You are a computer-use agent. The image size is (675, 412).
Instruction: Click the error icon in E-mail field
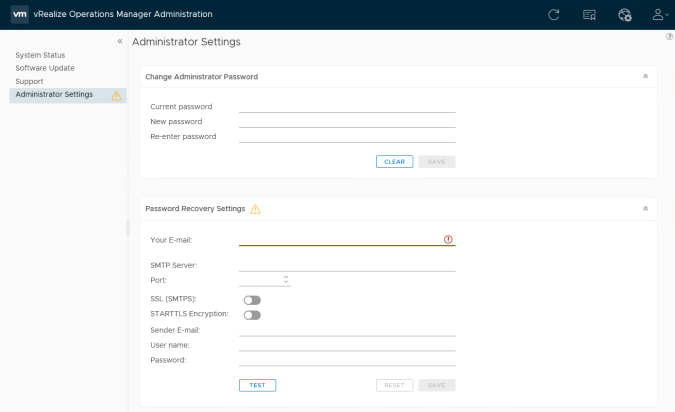[448, 239]
